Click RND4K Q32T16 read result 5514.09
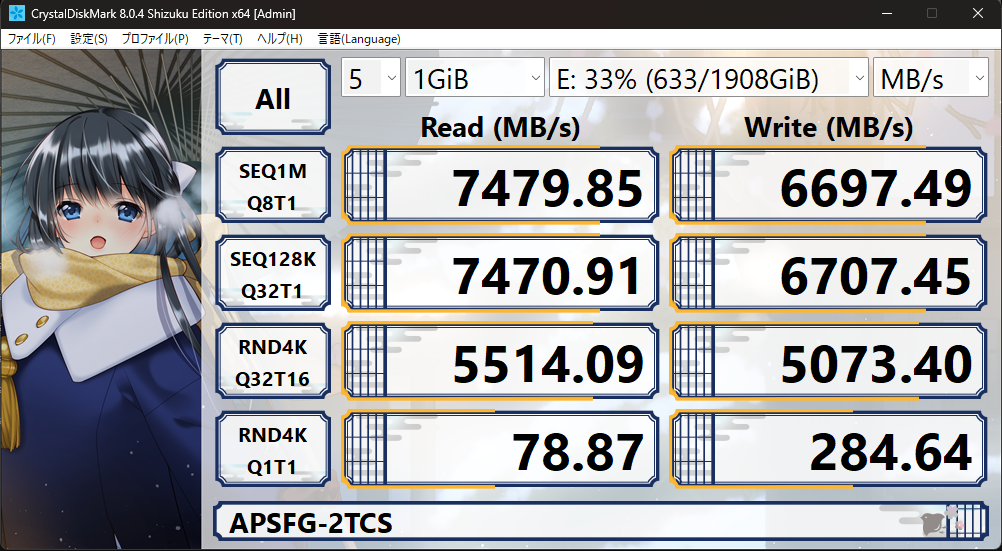The height and width of the screenshot is (551, 1002). 500,362
